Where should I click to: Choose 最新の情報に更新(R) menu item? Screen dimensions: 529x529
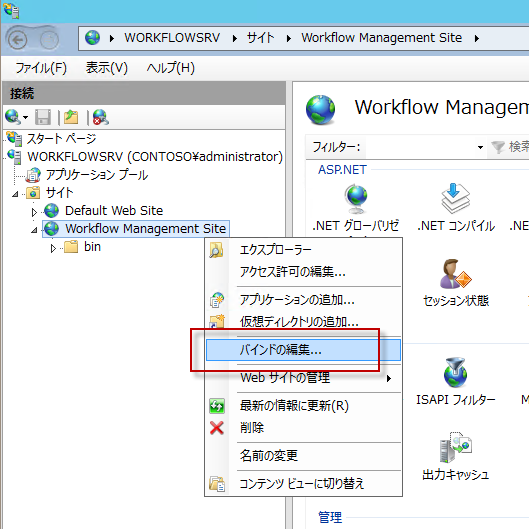303,406
